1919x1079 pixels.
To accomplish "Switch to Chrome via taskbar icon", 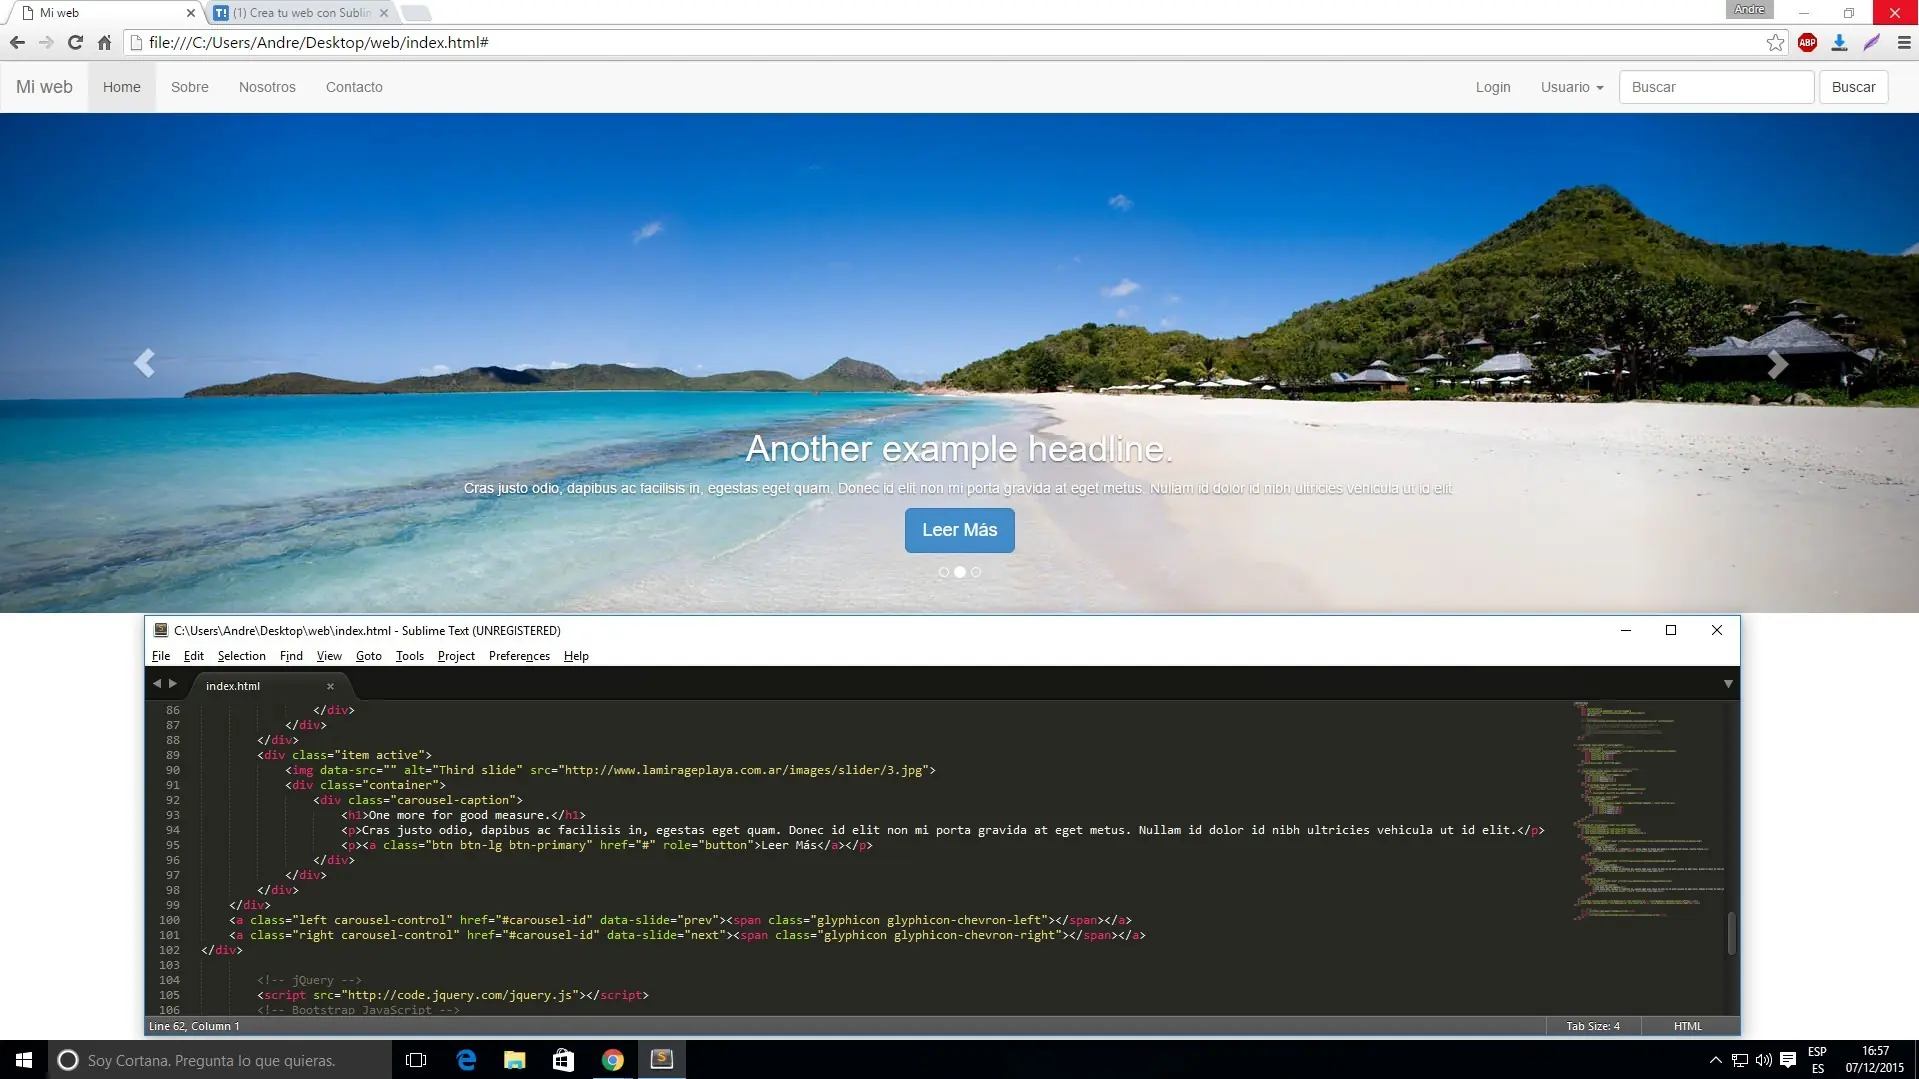I will pyautogui.click(x=613, y=1060).
